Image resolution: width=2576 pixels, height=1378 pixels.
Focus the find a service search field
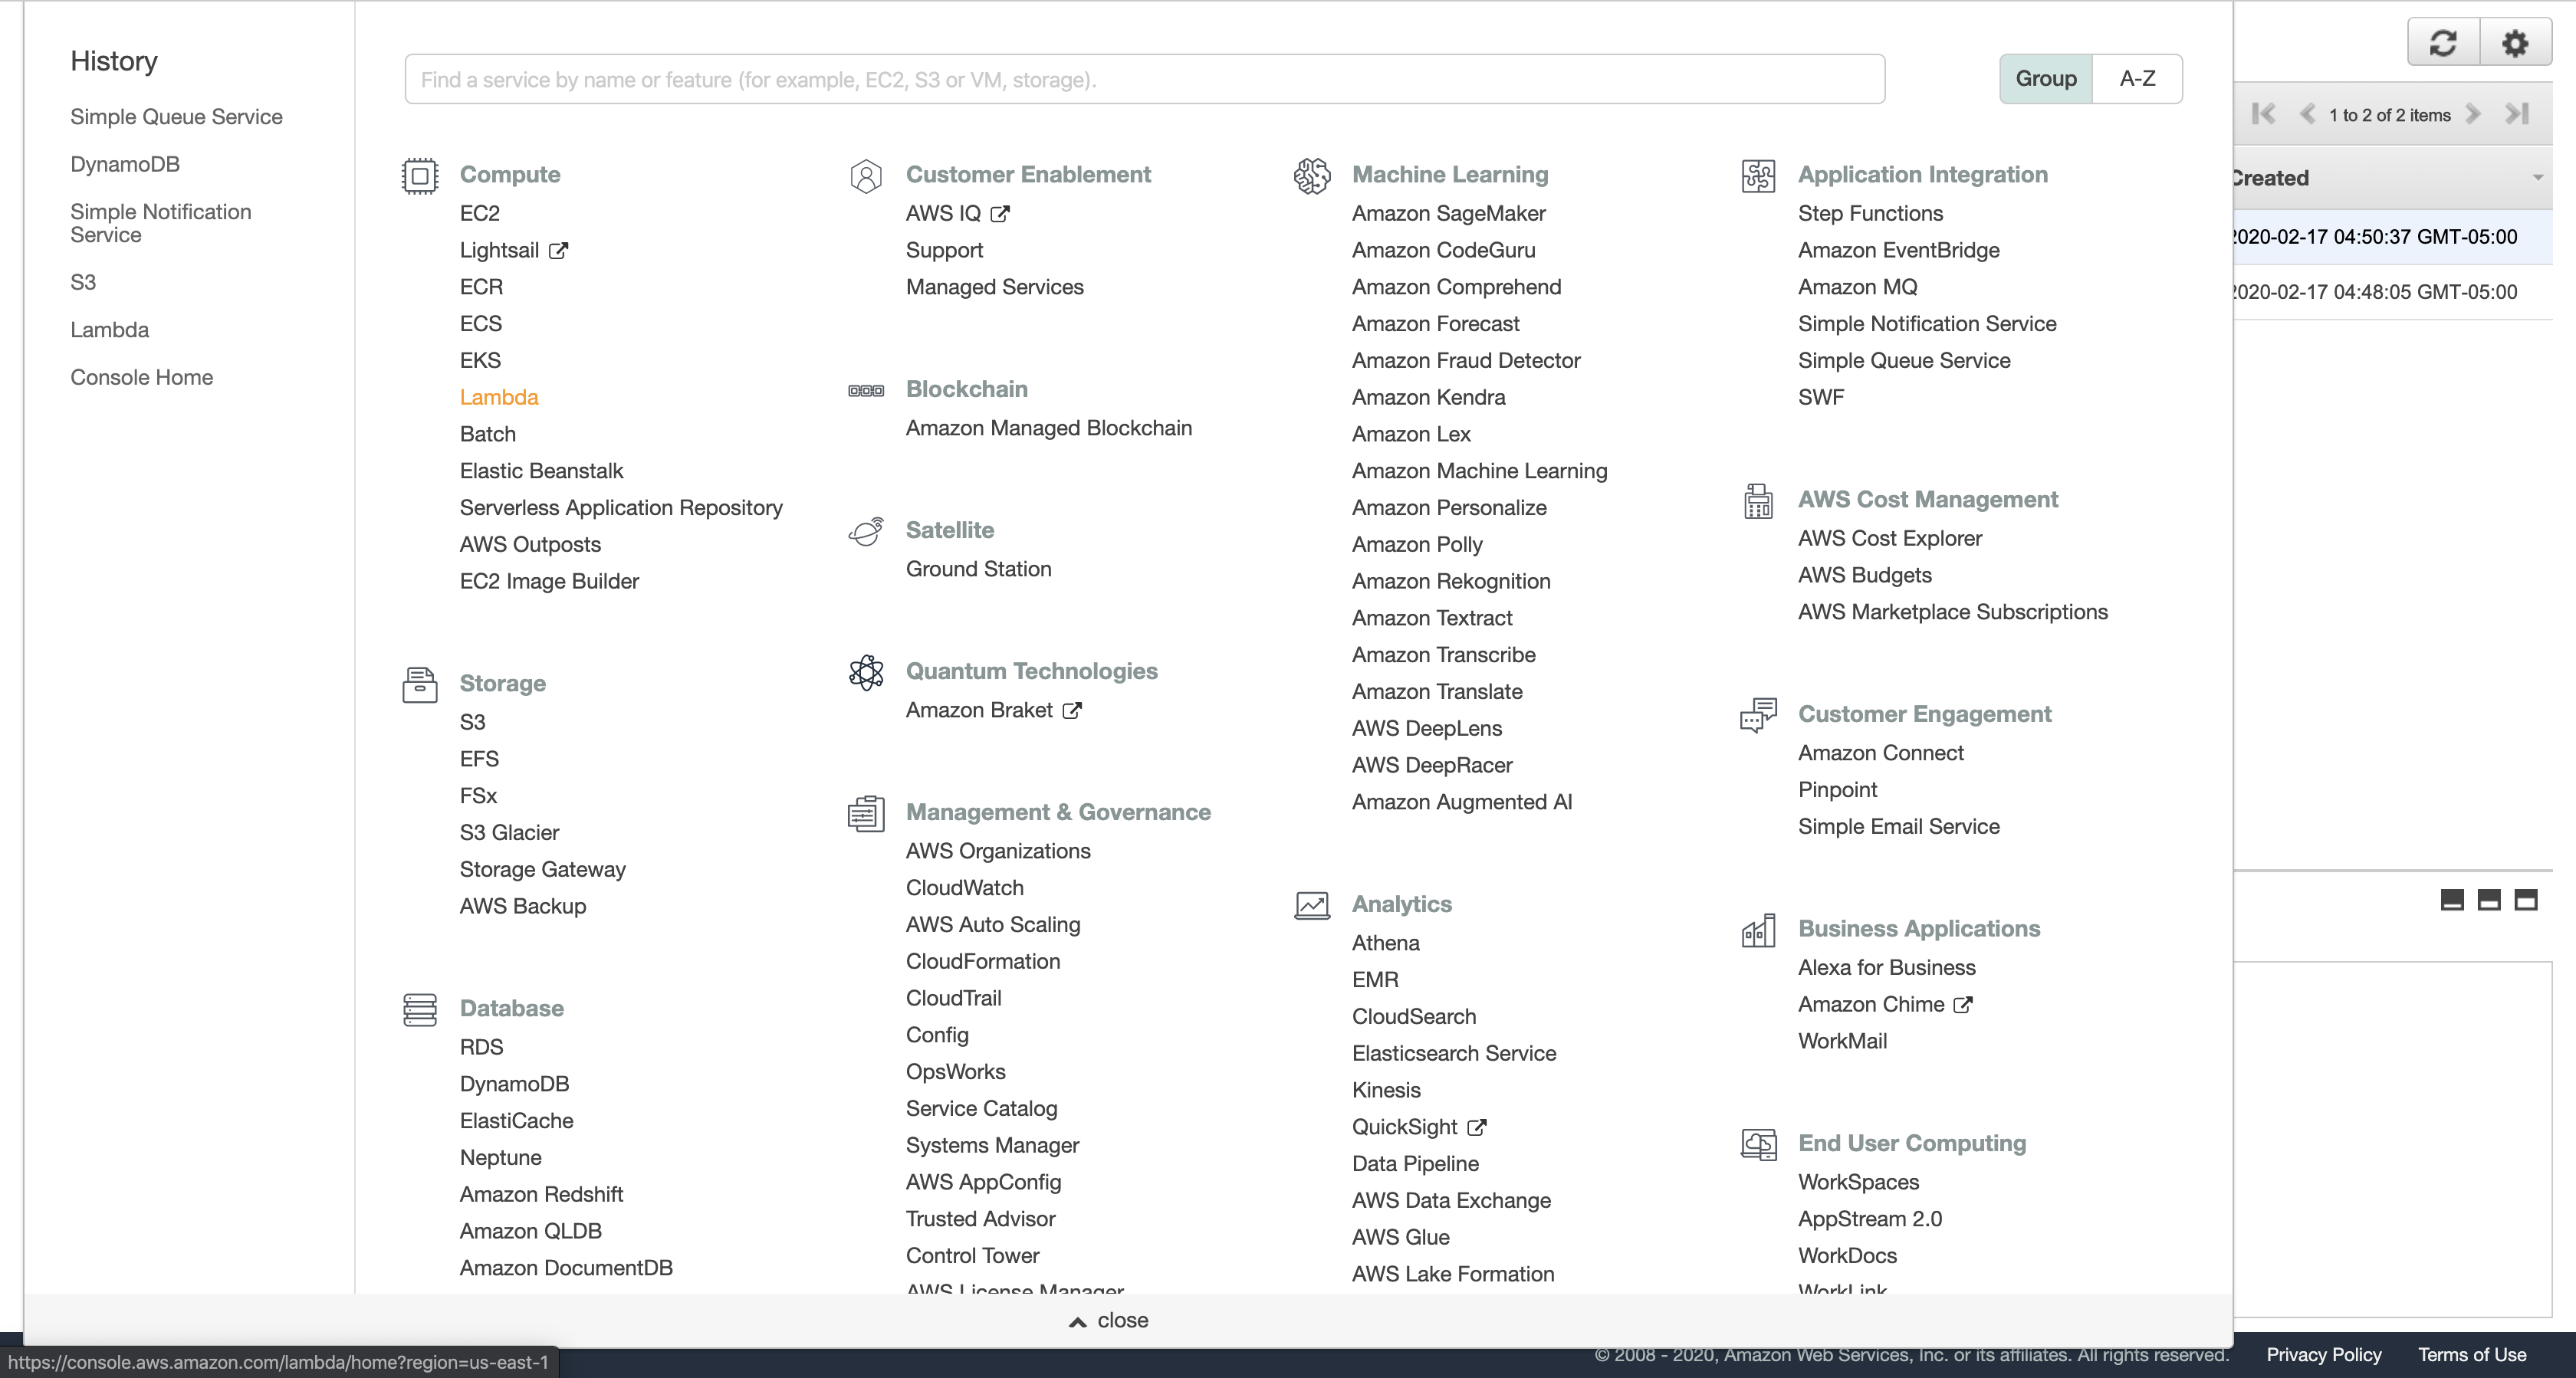[1144, 79]
